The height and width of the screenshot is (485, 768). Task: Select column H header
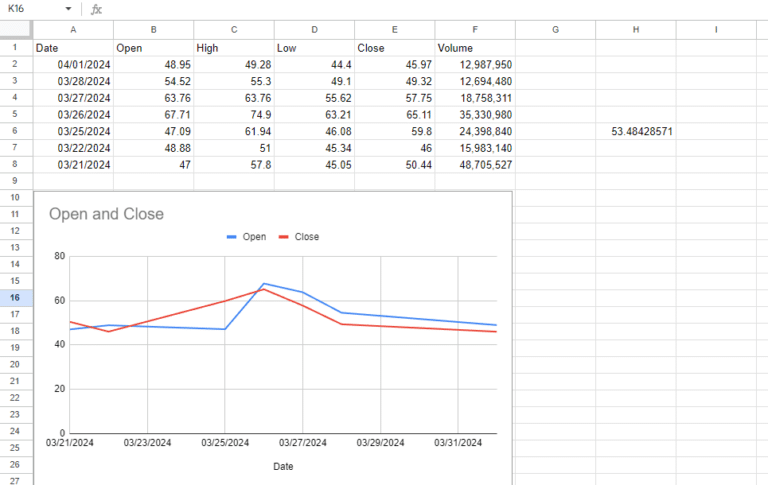tap(635, 30)
